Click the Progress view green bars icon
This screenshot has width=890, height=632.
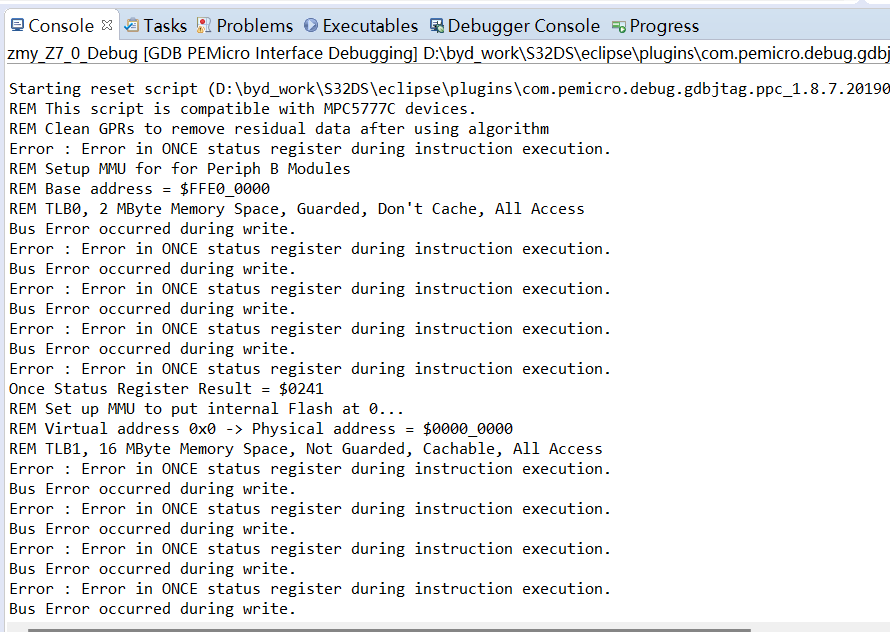pyautogui.click(x=619, y=25)
